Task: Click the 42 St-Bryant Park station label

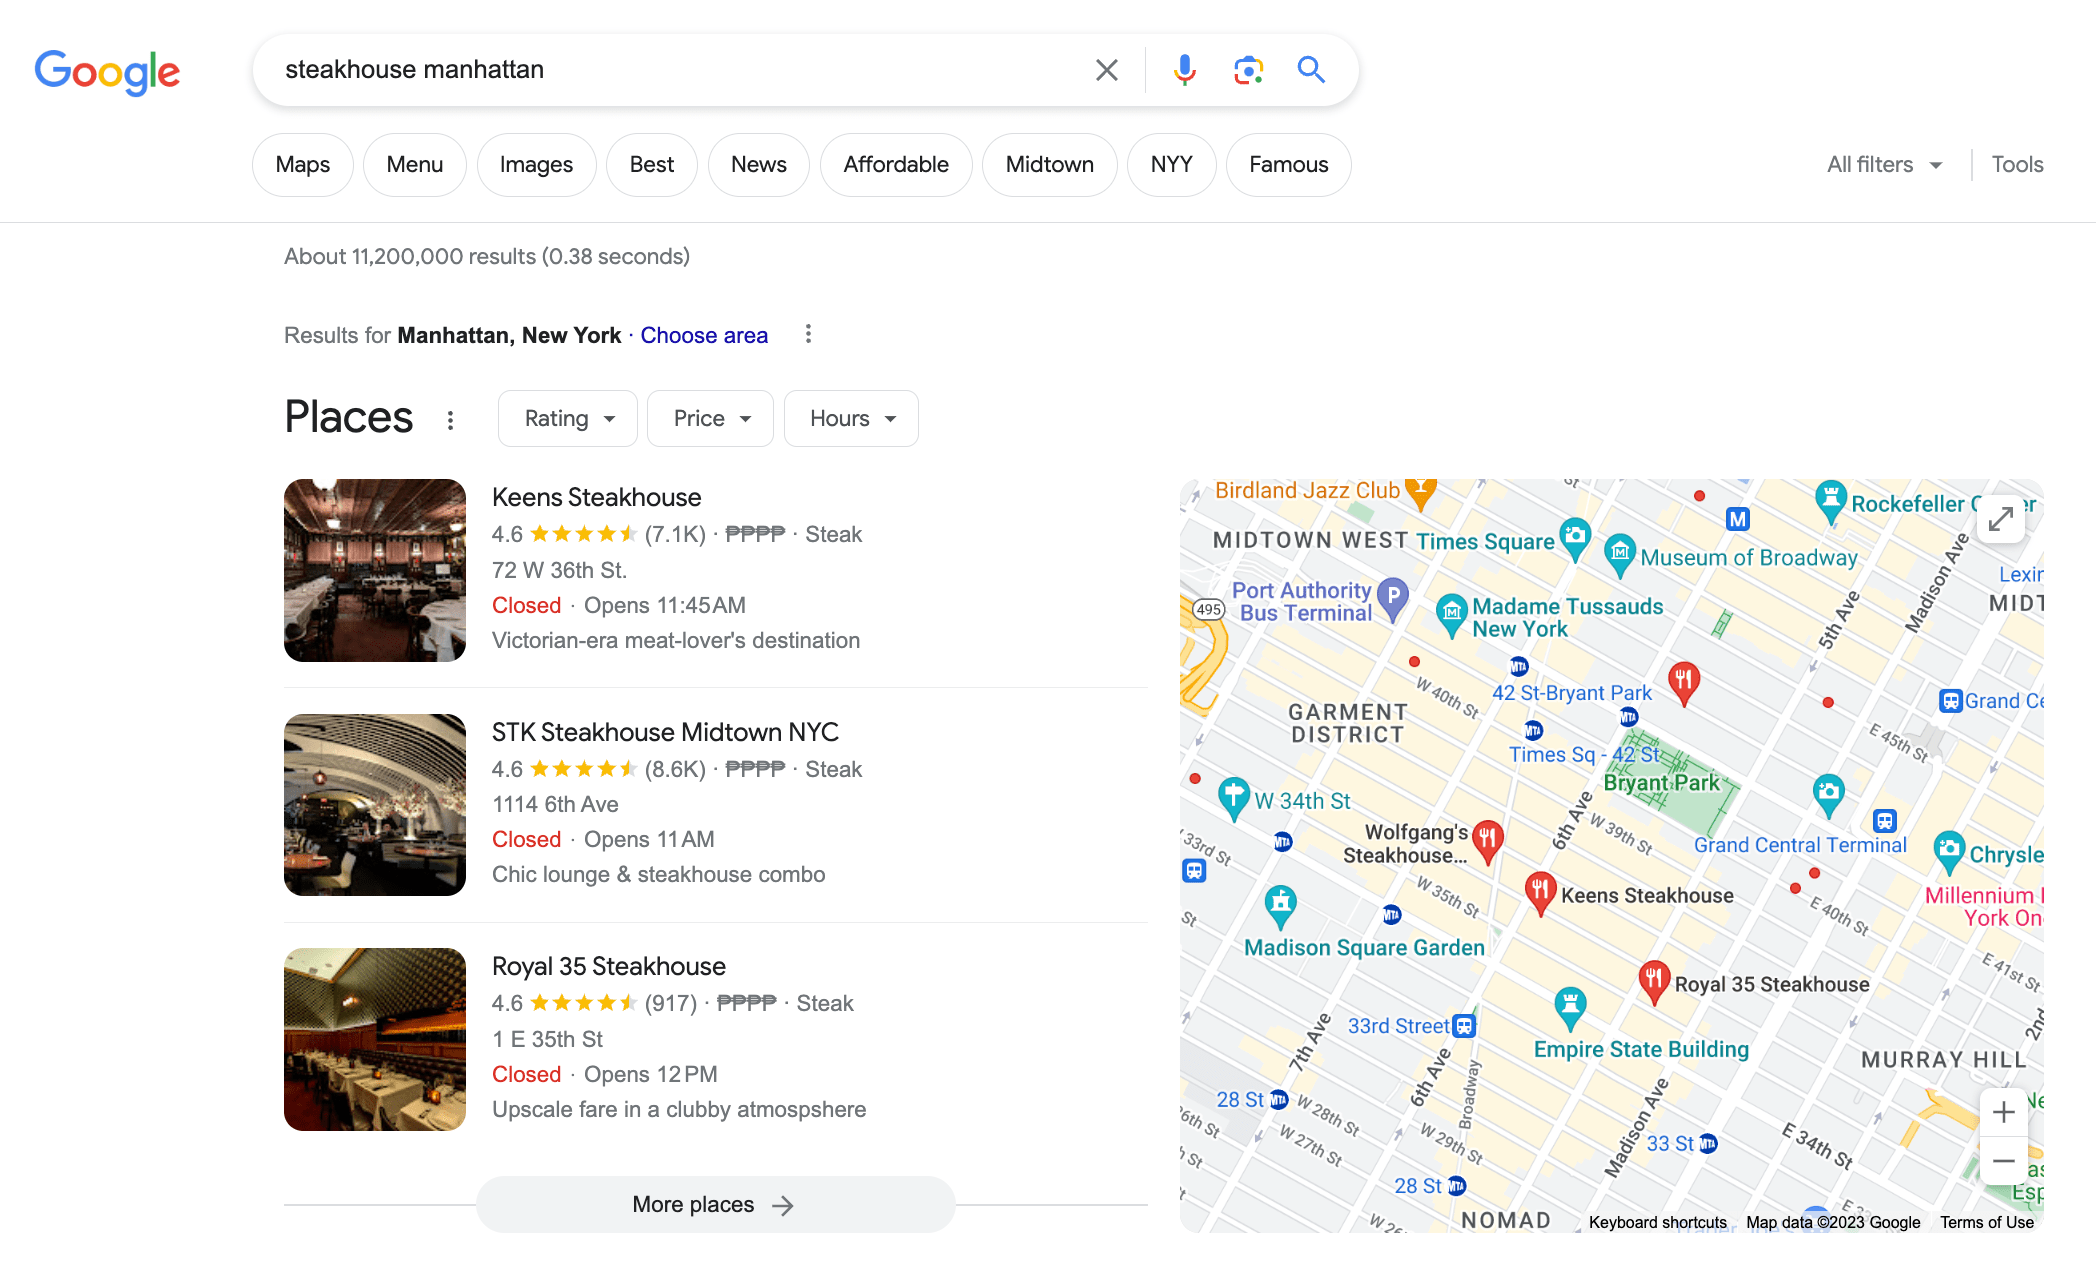Action: coord(1572,692)
